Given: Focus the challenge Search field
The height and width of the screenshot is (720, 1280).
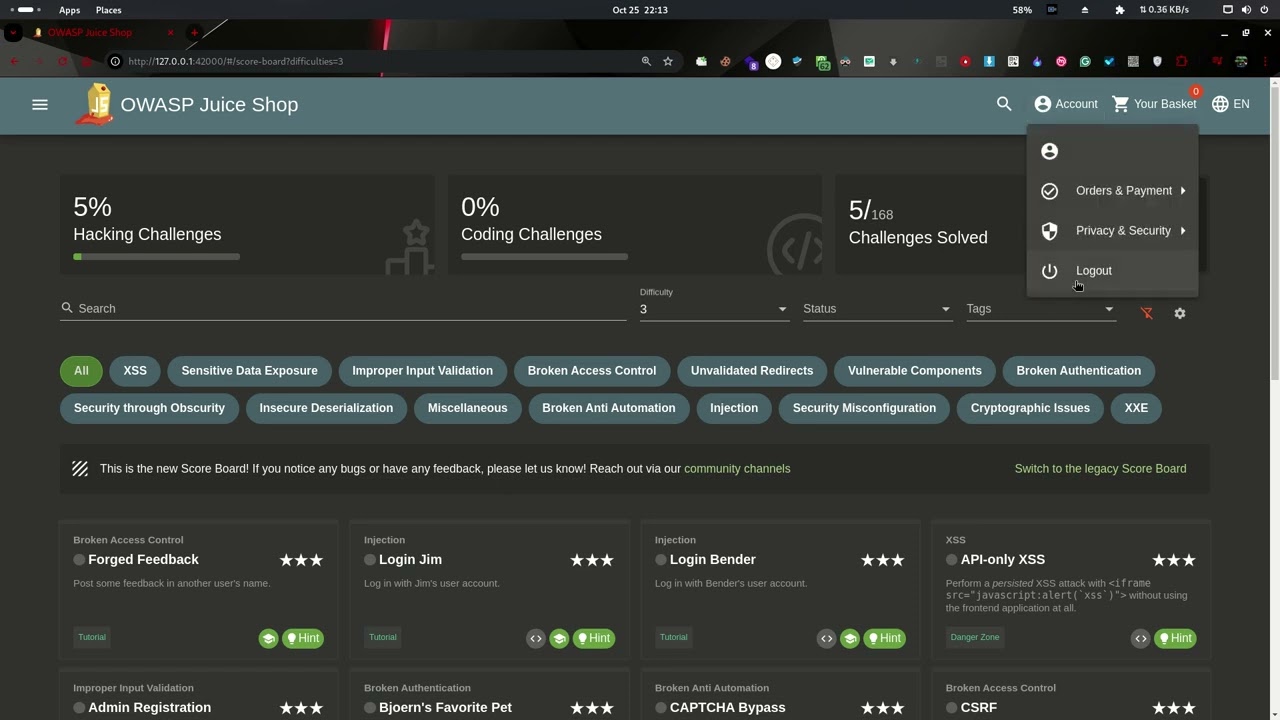Looking at the screenshot, I should point(343,308).
